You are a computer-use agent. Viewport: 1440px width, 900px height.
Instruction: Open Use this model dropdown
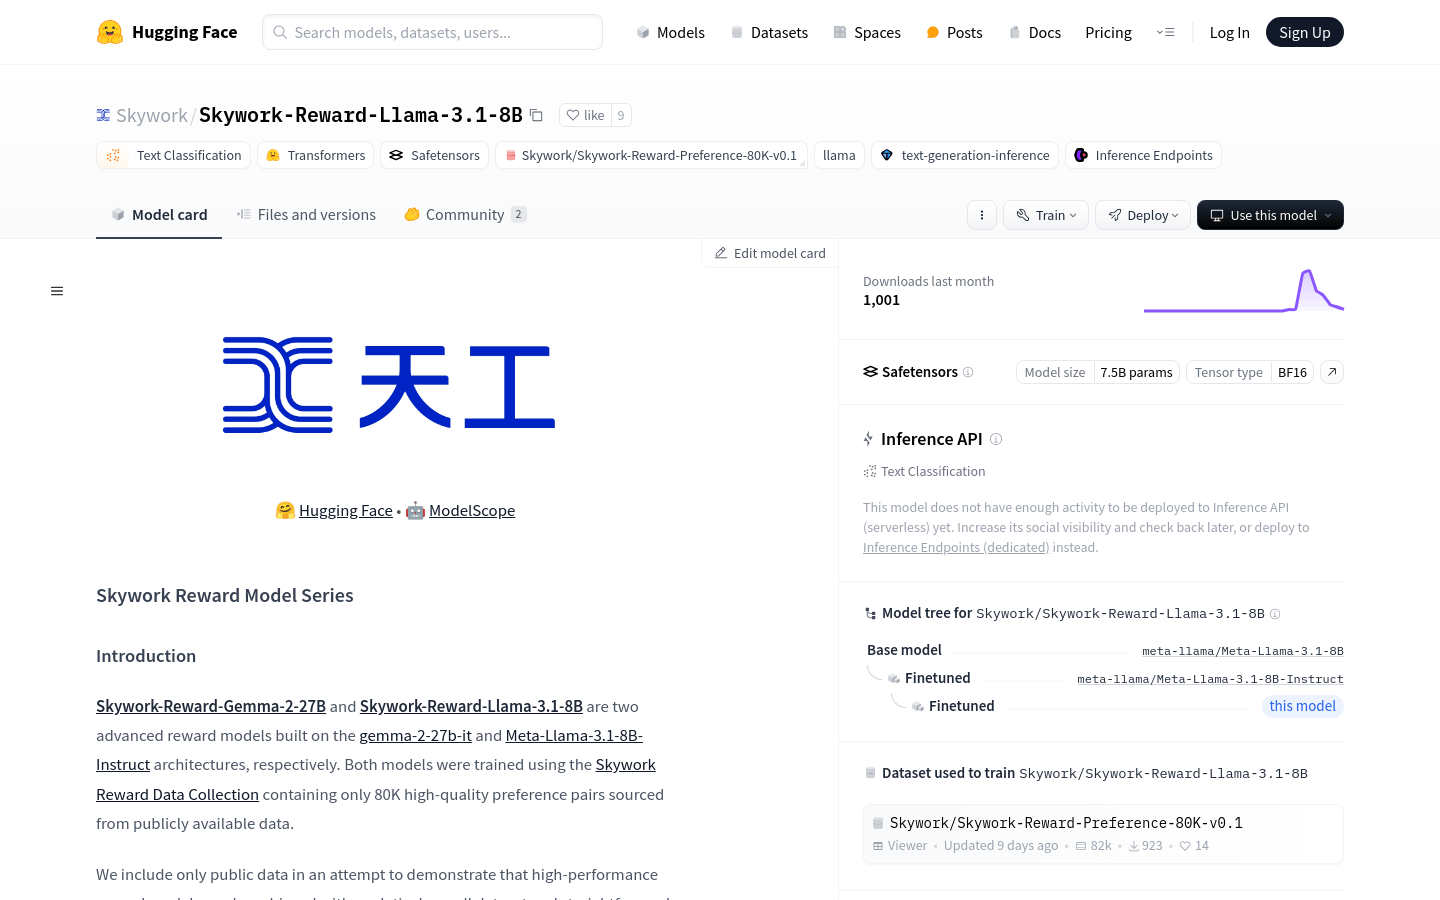coord(1270,215)
